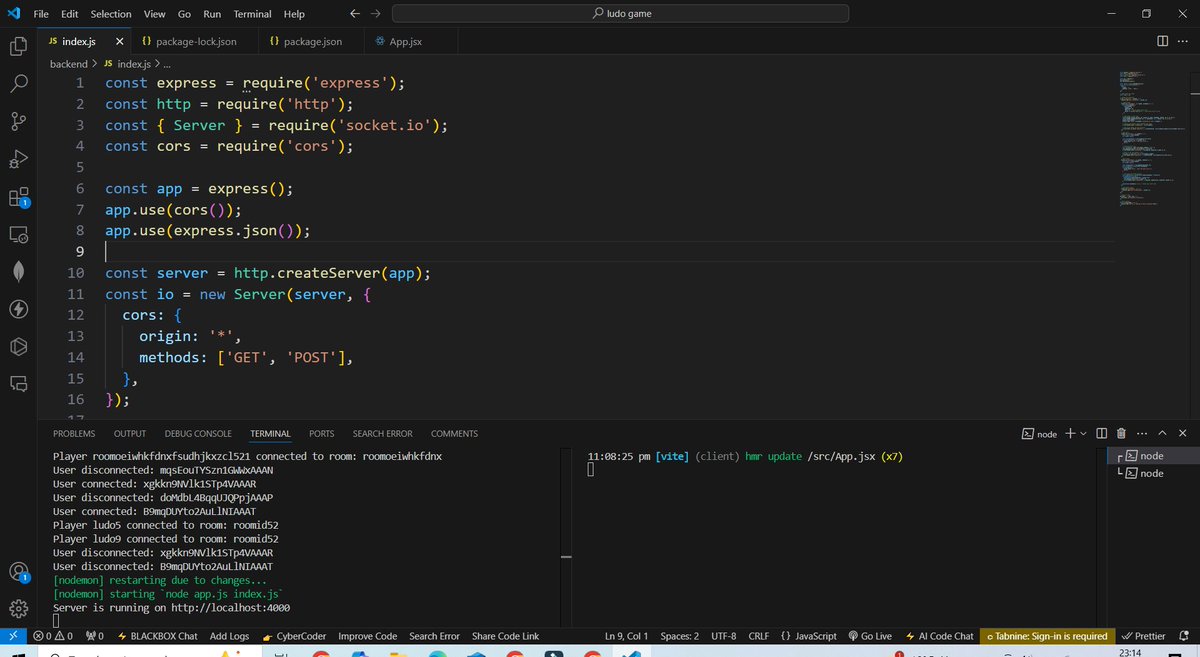
Task: Go back with navigation arrow
Action: tap(356, 14)
